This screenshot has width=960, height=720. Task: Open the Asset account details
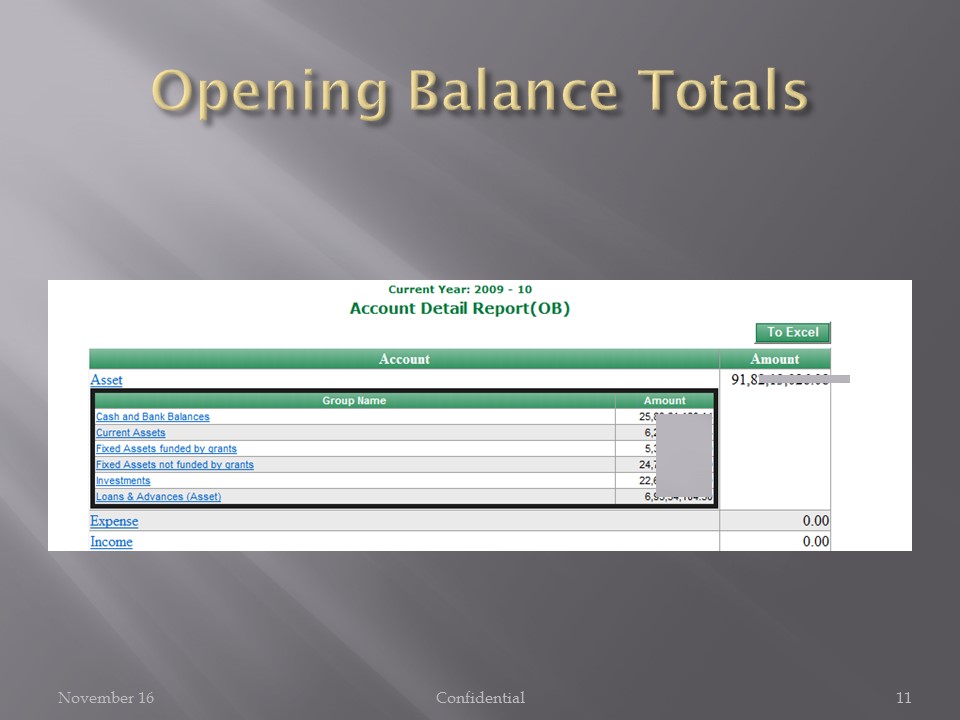click(x=106, y=380)
